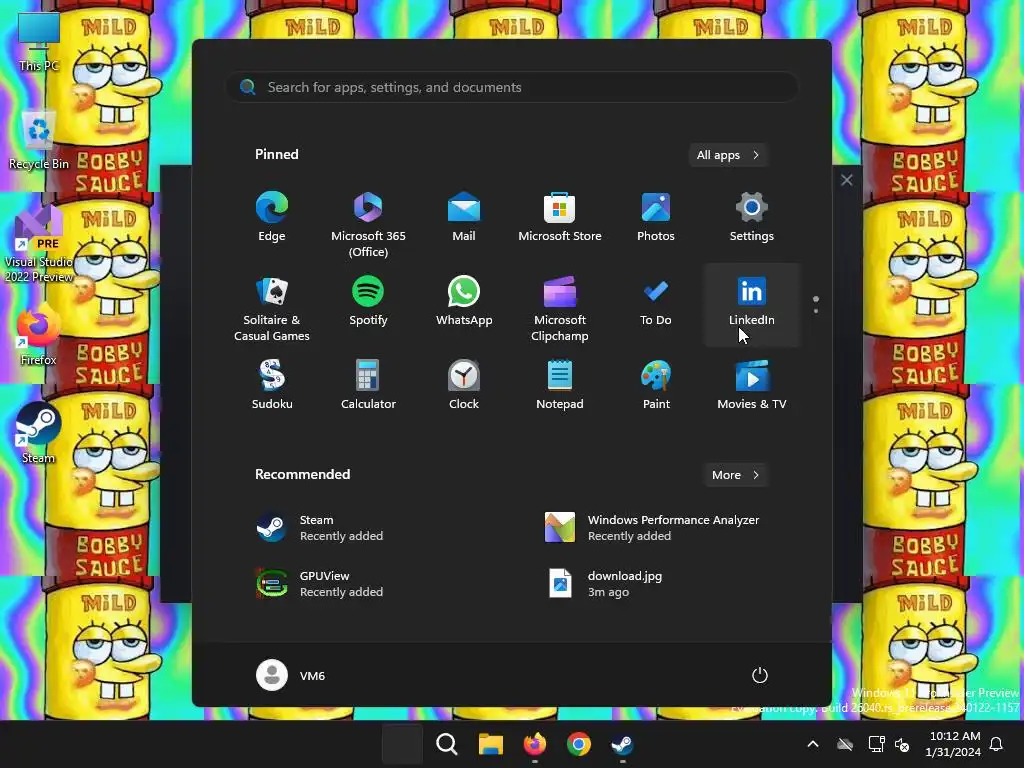Open Edge from pinned apps
1024x768 pixels.
tap(272, 217)
